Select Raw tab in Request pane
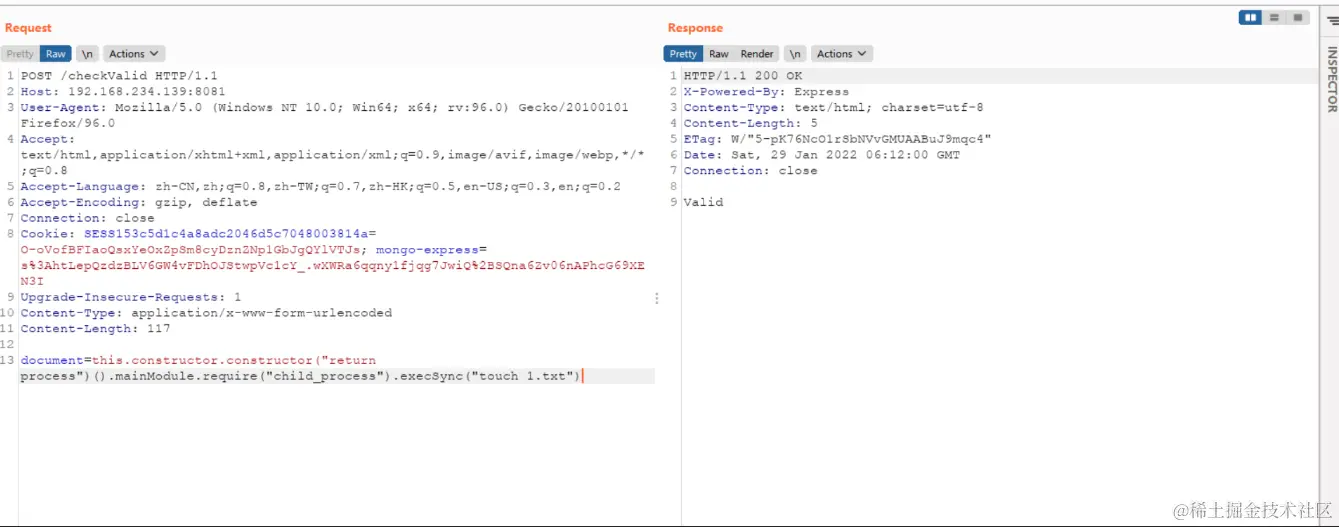The width and height of the screenshot is (1339, 527). [56, 54]
